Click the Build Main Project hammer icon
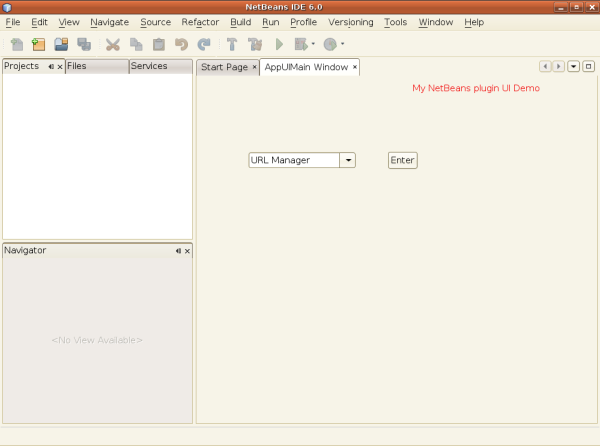The width and height of the screenshot is (600, 446). click(x=232, y=44)
